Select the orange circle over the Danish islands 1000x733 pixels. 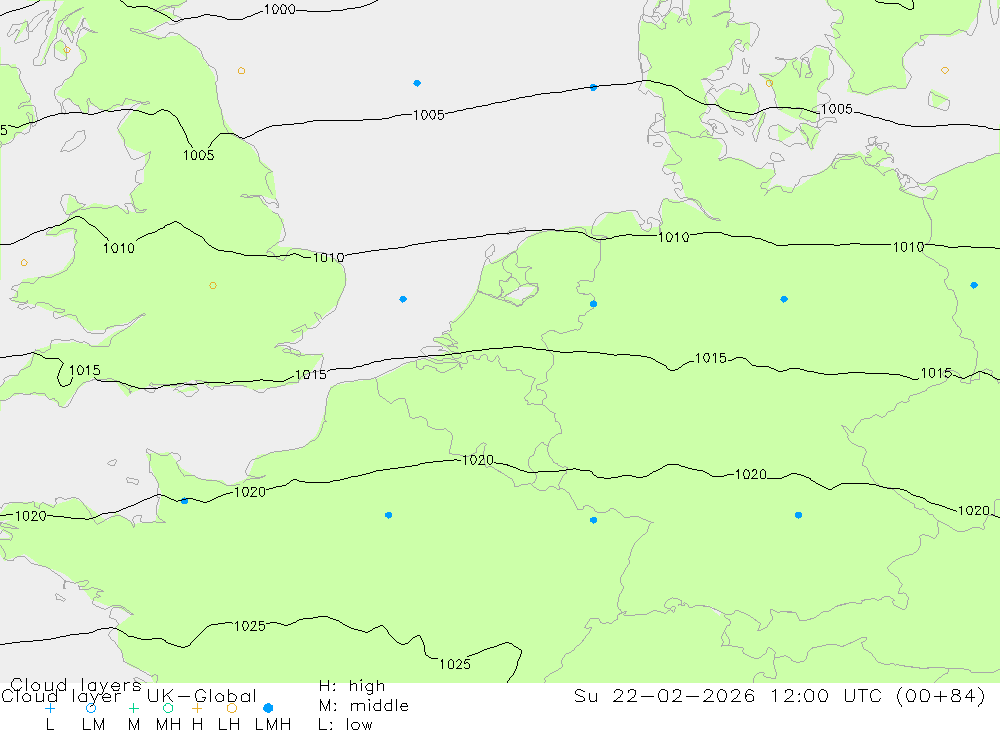(x=769, y=84)
